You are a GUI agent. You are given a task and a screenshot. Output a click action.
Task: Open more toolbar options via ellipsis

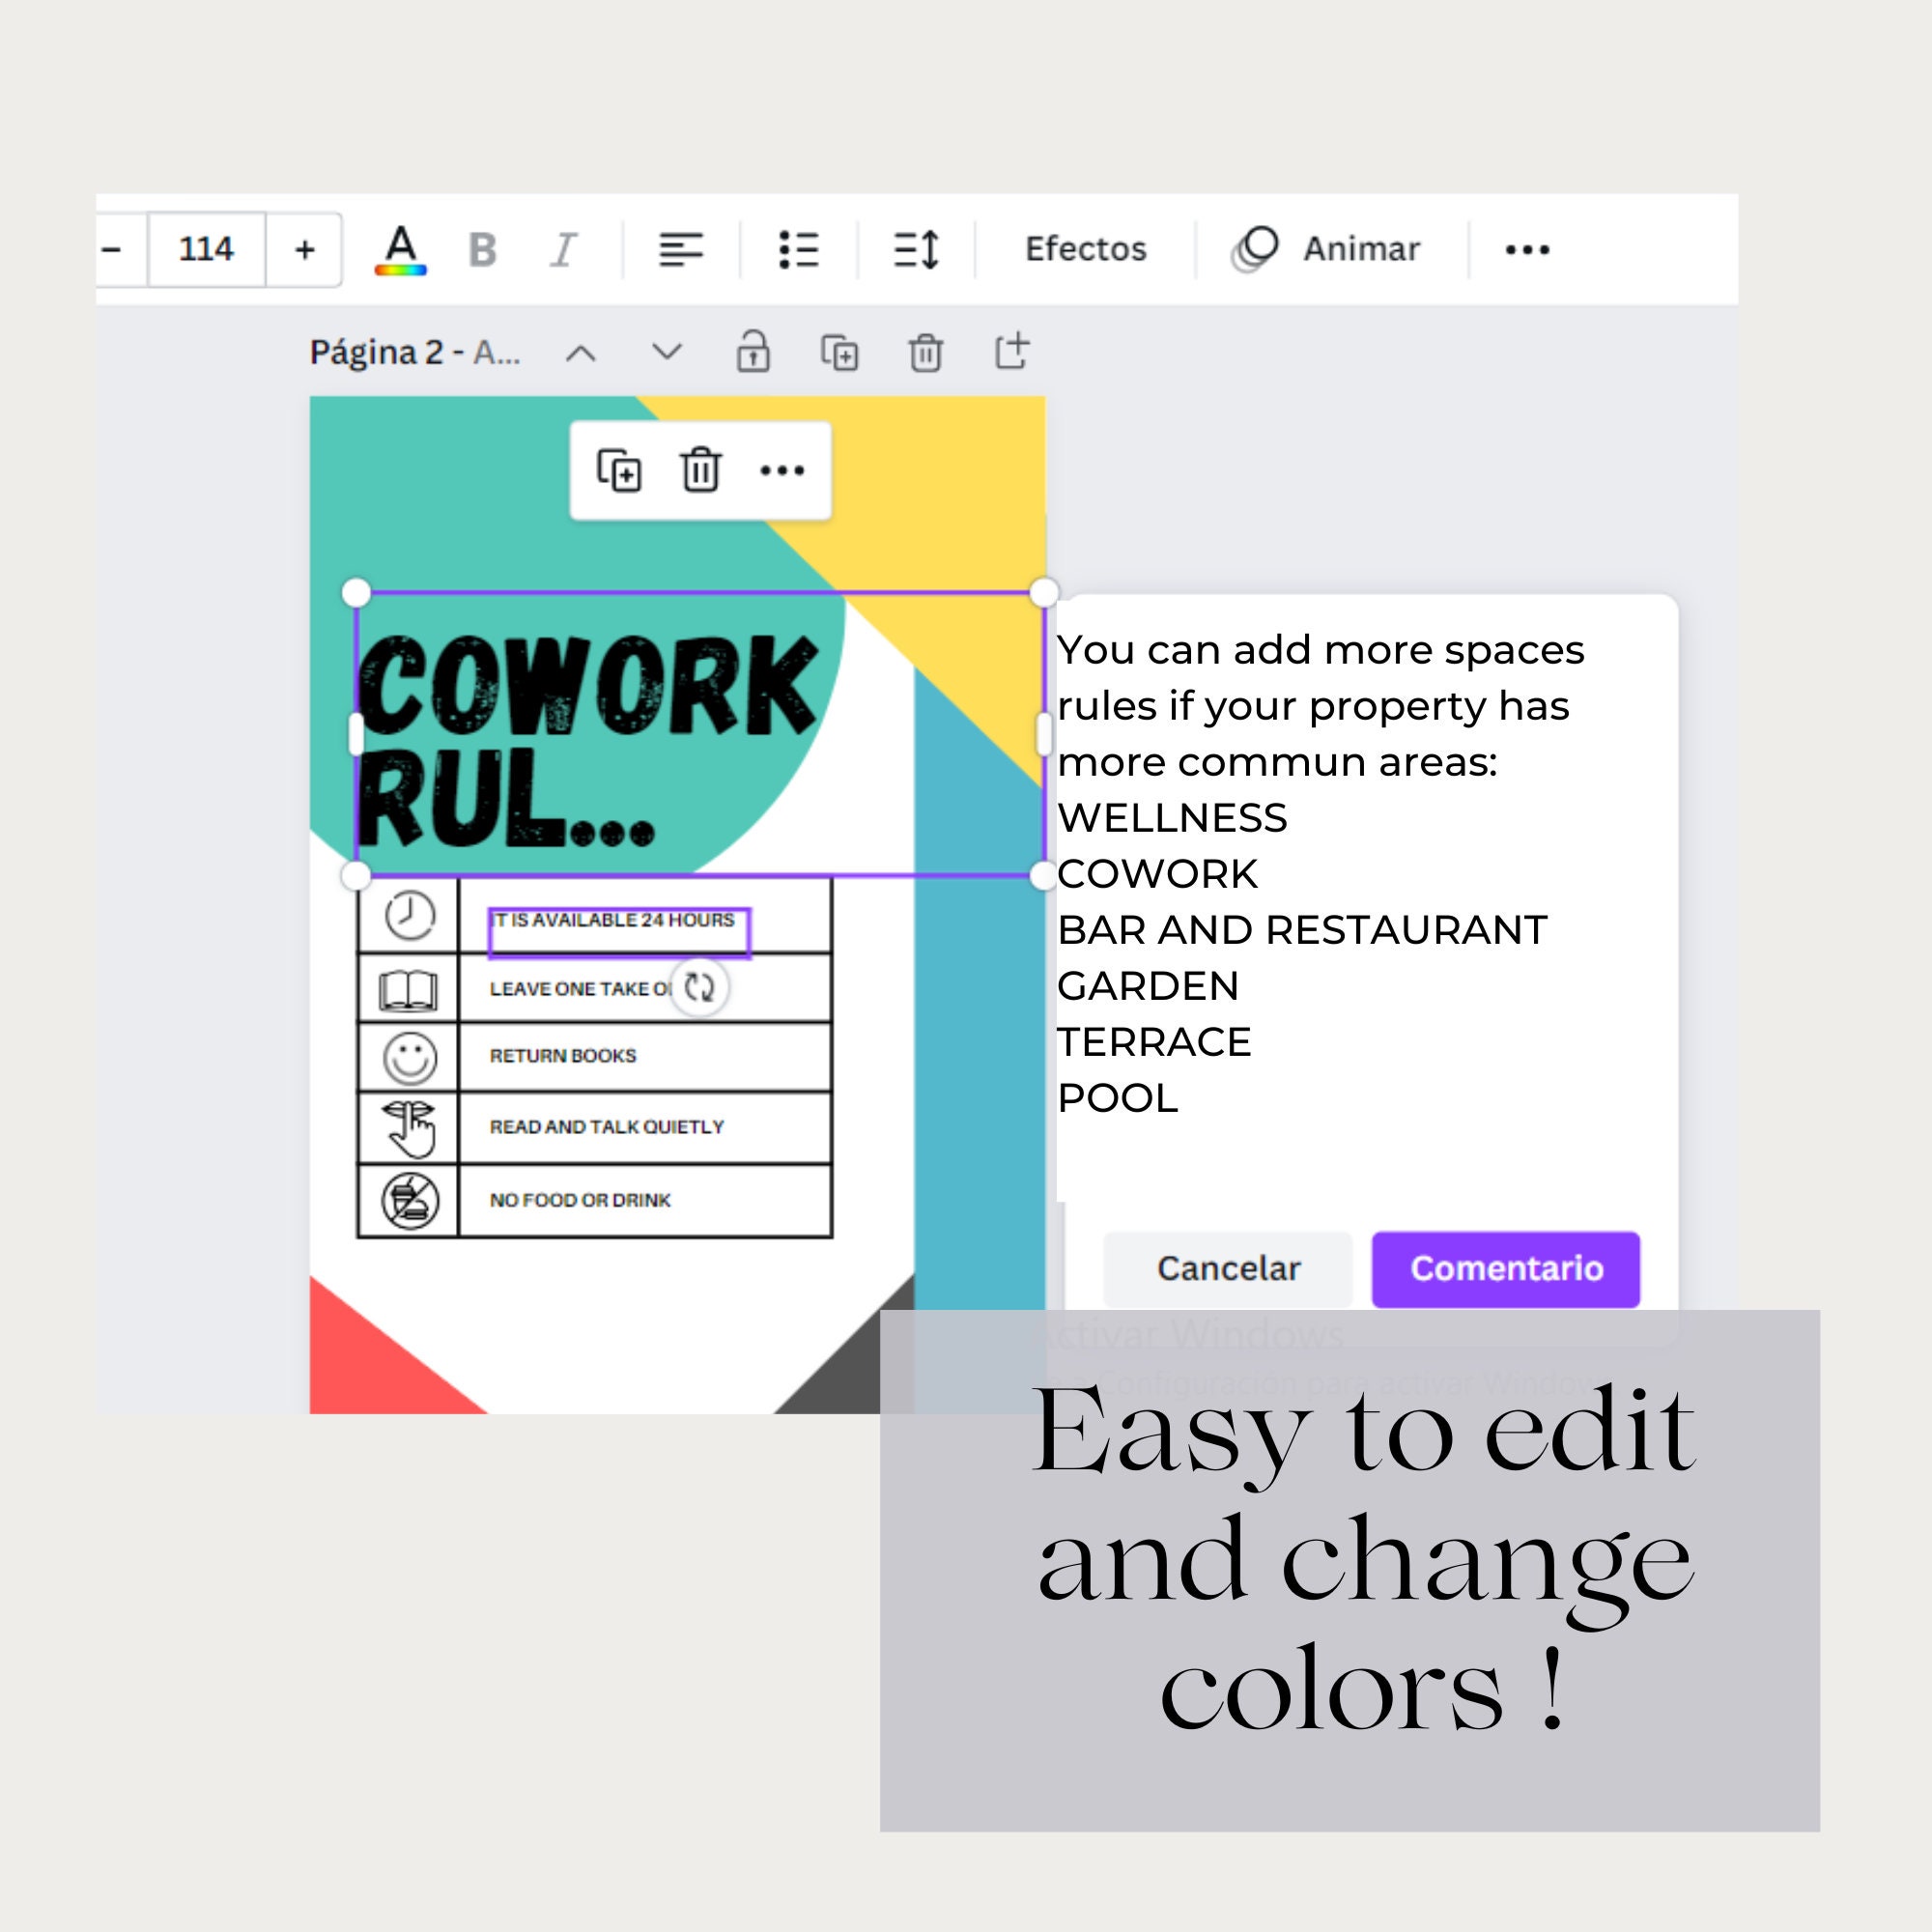click(1527, 249)
